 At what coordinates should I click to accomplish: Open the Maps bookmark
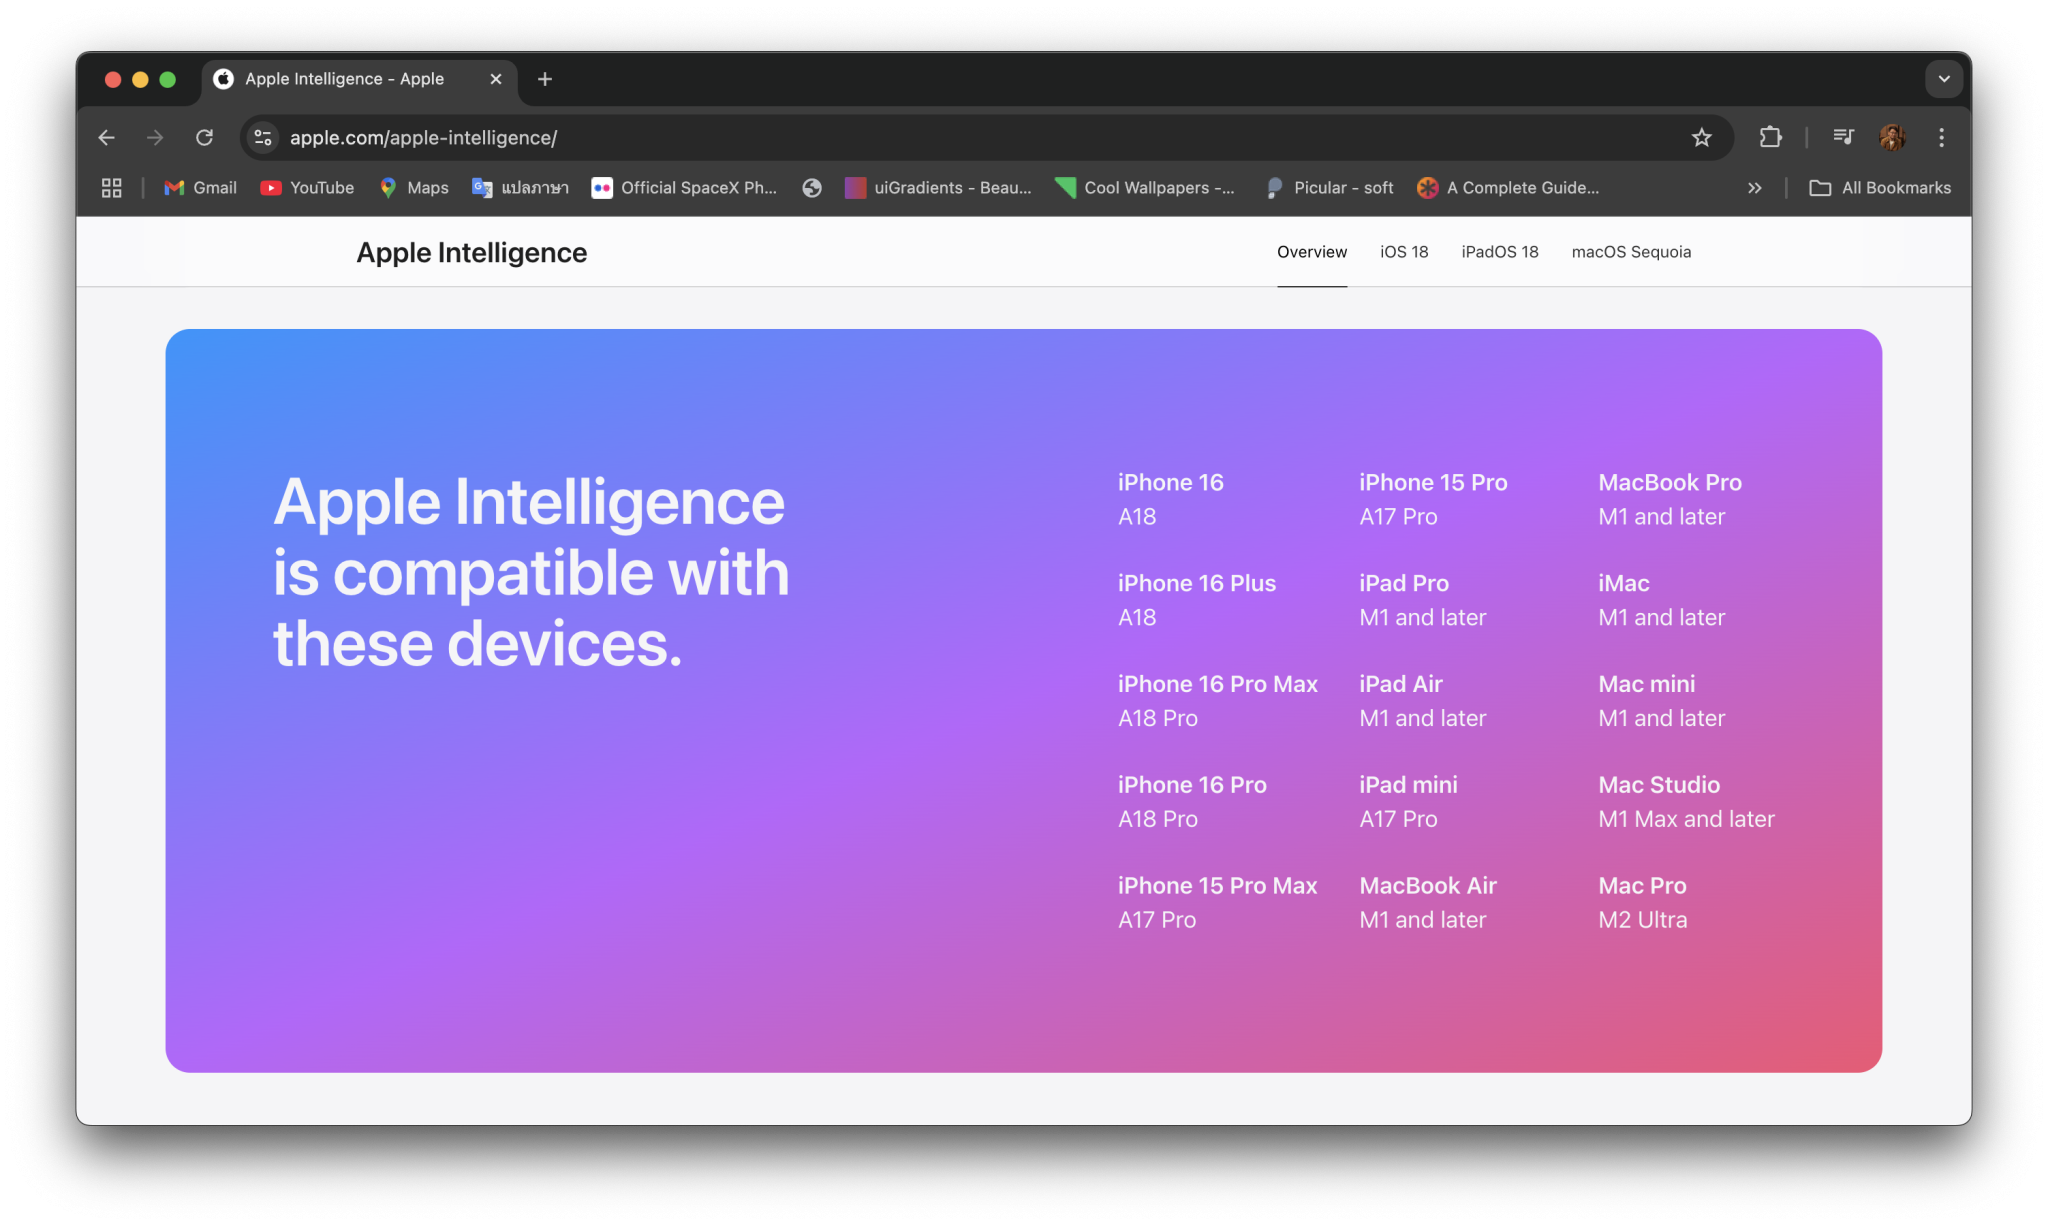click(414, 188)
